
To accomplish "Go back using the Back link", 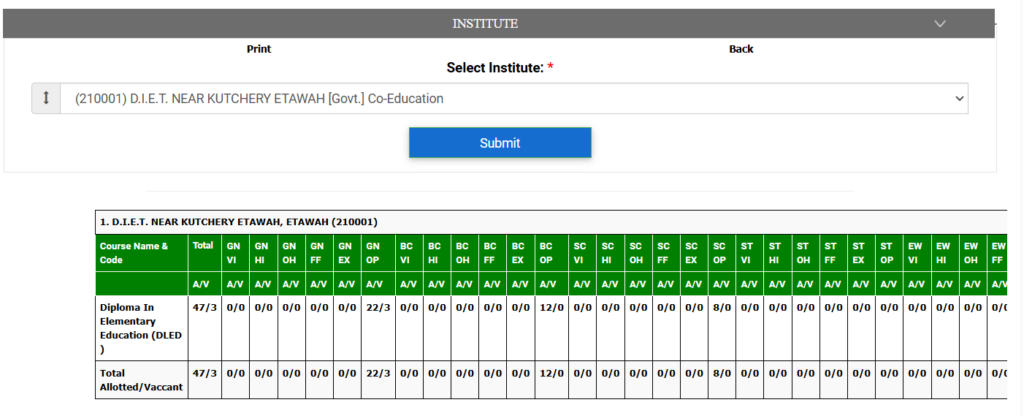I will pos(741,49).
